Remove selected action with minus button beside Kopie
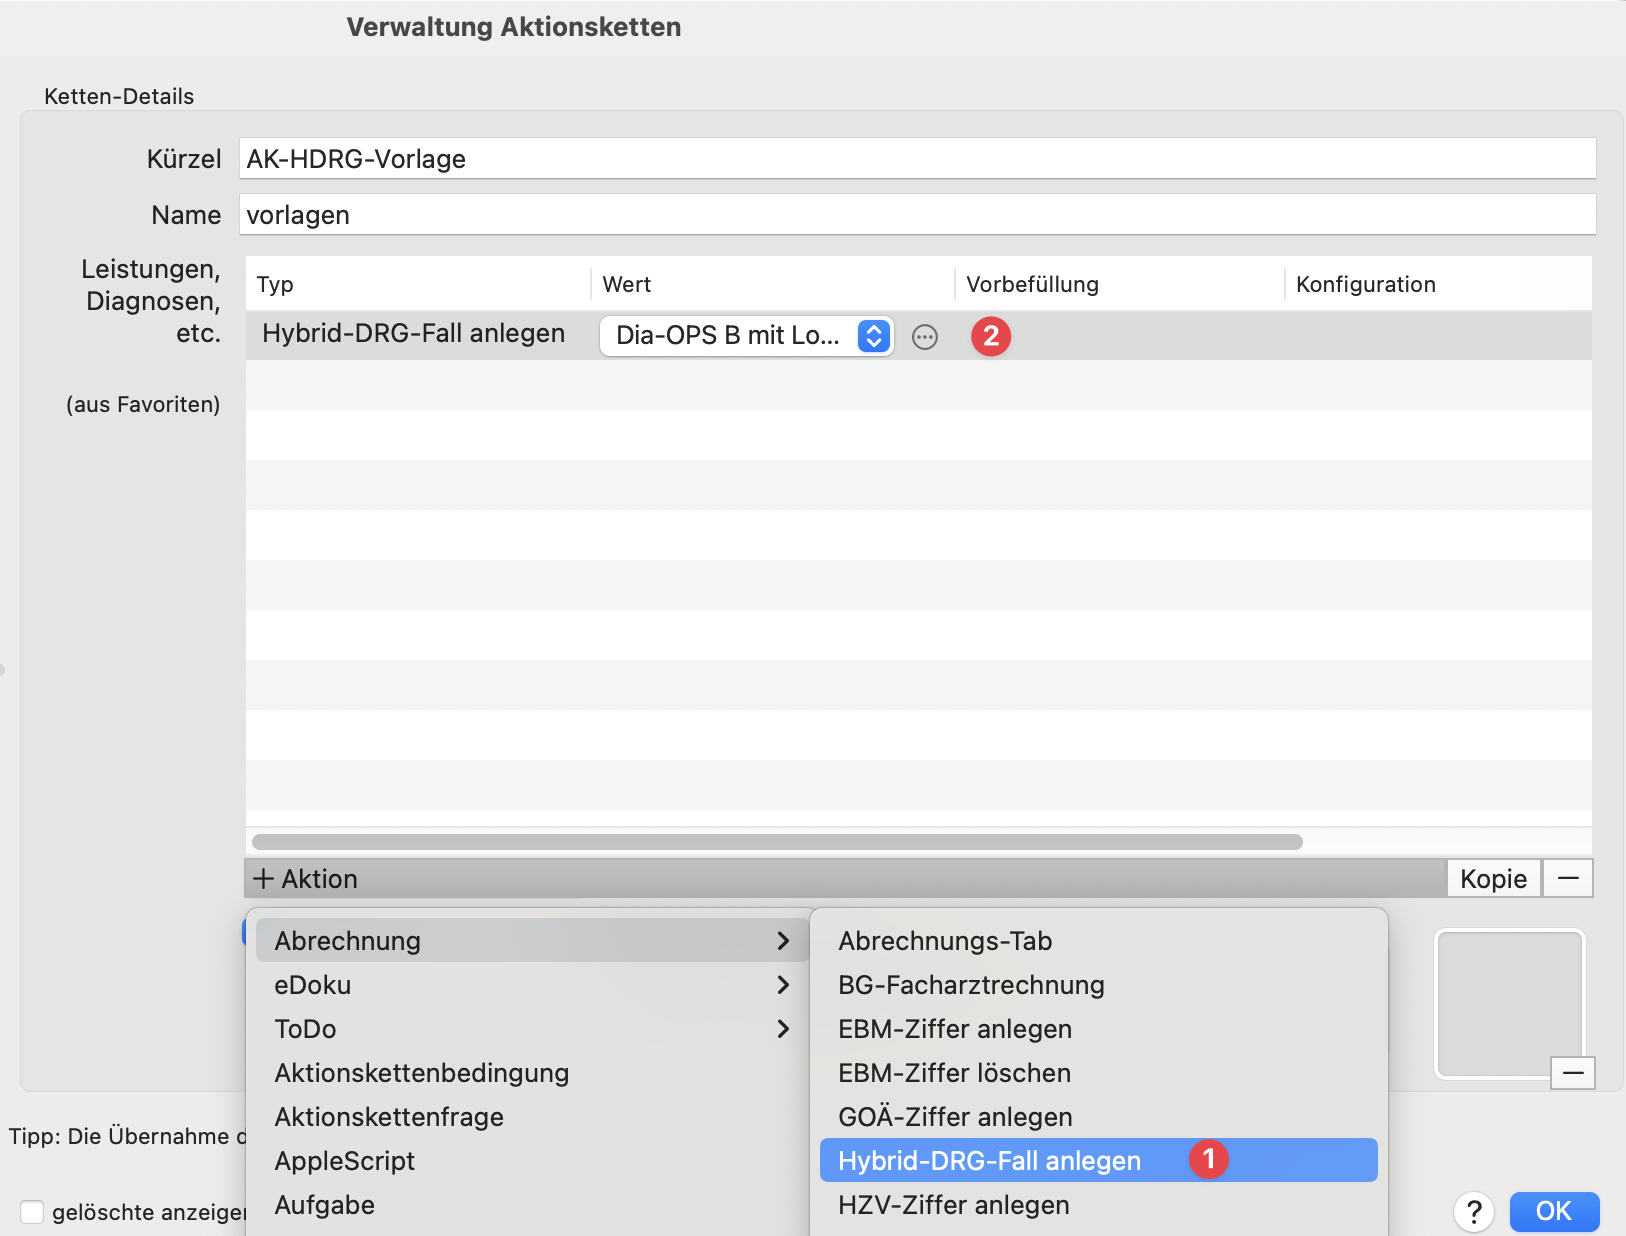The width and height of the screenshot is (1626, 1236). click(x=1568, y=878)
